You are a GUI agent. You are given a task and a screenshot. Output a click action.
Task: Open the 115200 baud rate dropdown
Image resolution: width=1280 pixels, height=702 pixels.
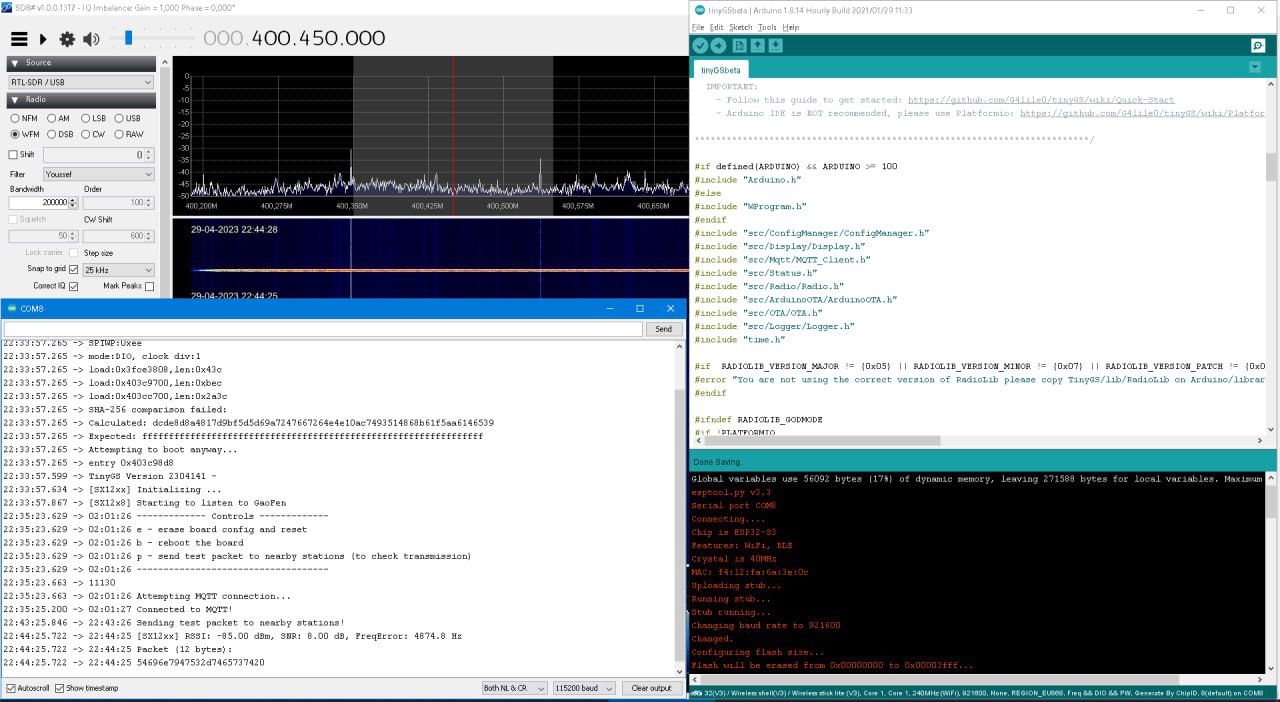[x=584, y=688]
